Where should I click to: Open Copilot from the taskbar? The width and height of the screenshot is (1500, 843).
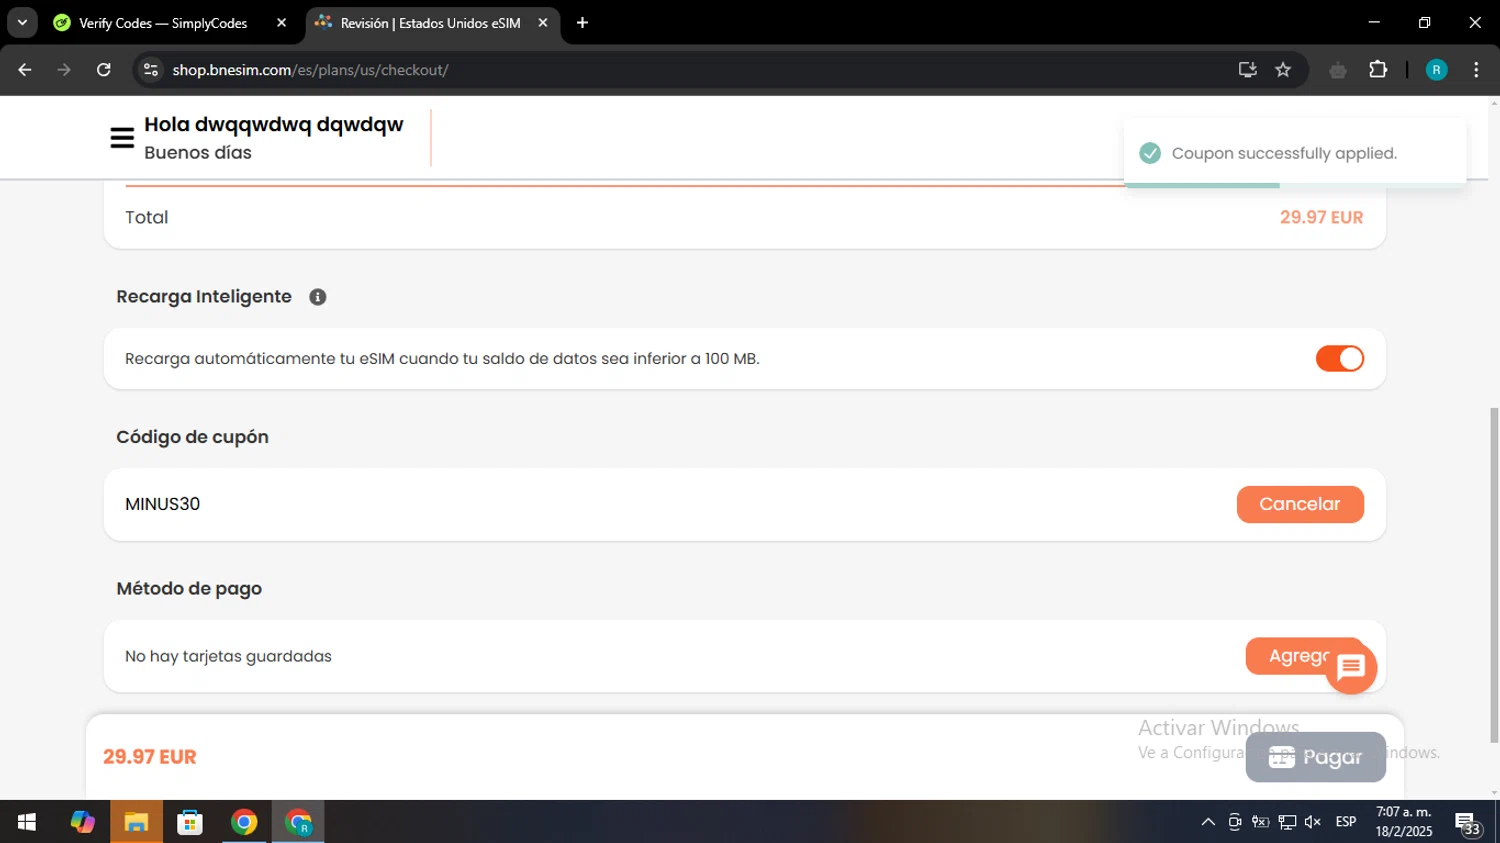pos(82,822)
